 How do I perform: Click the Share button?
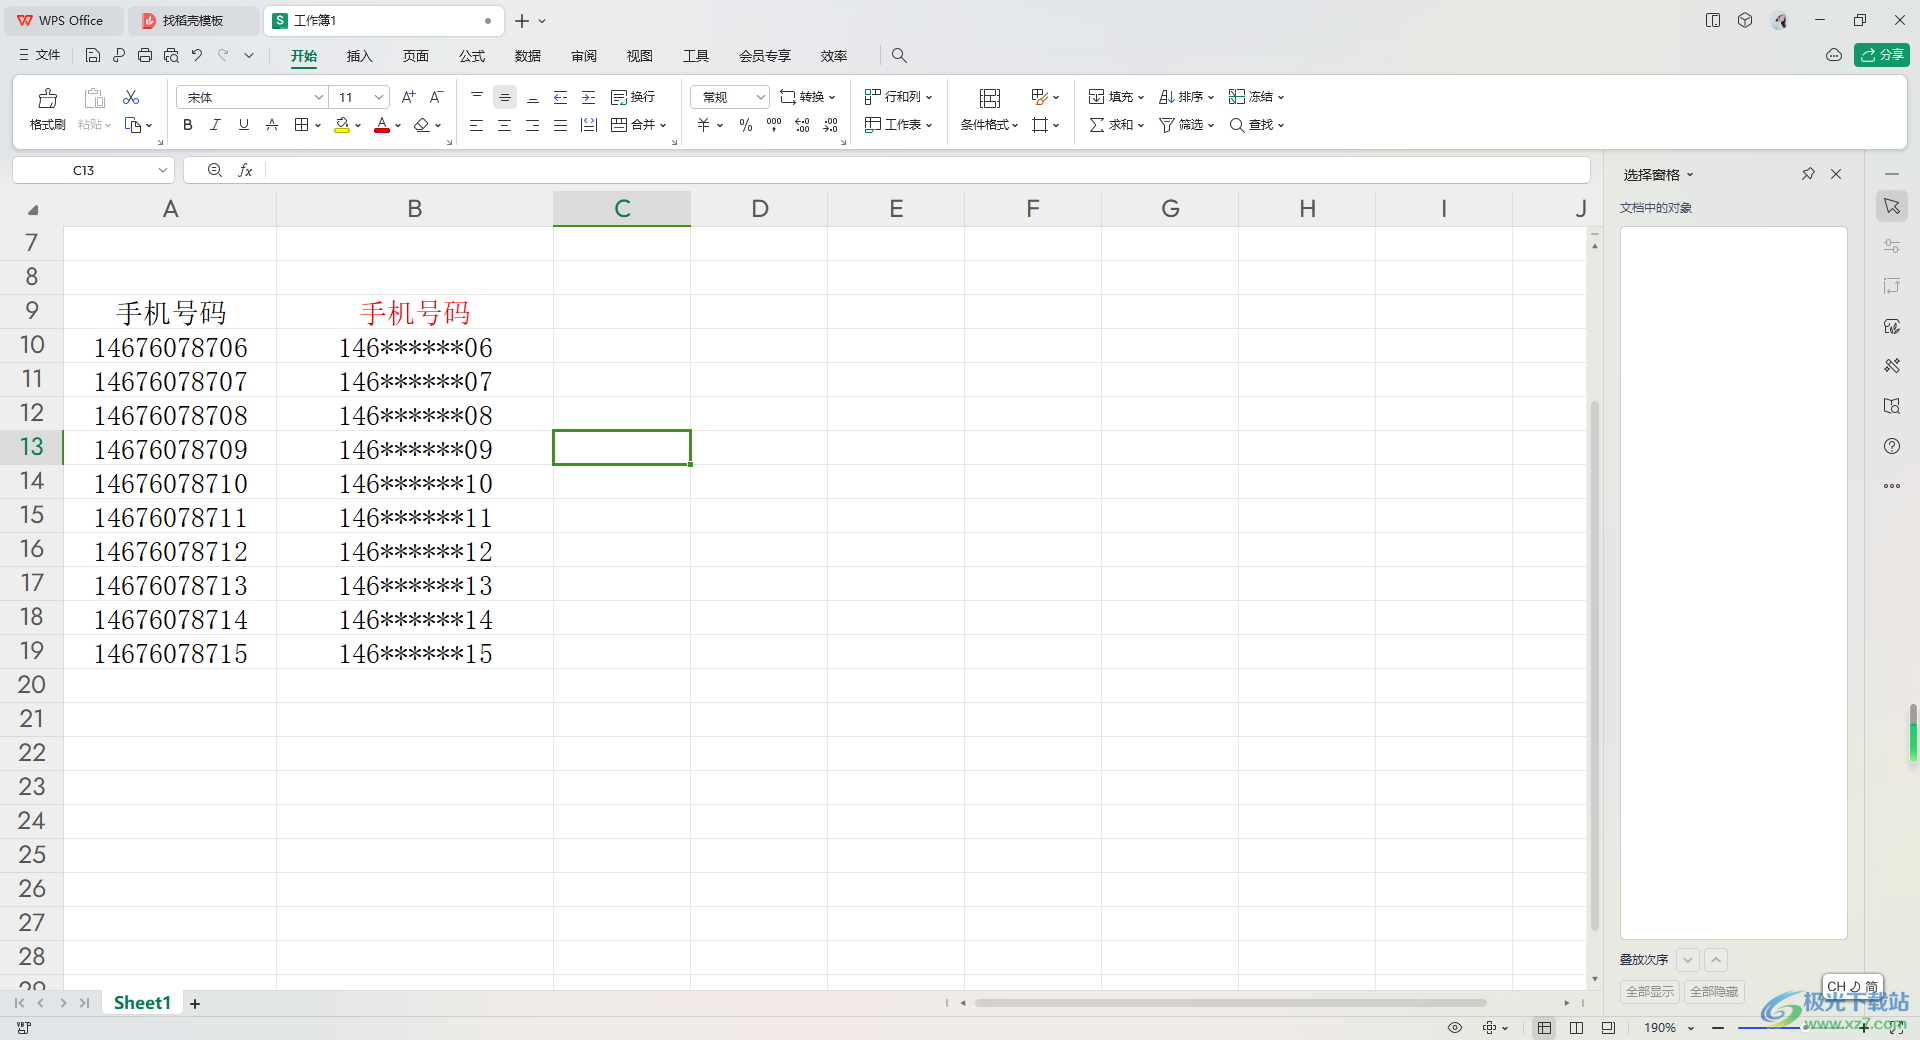coord(1882,55)
